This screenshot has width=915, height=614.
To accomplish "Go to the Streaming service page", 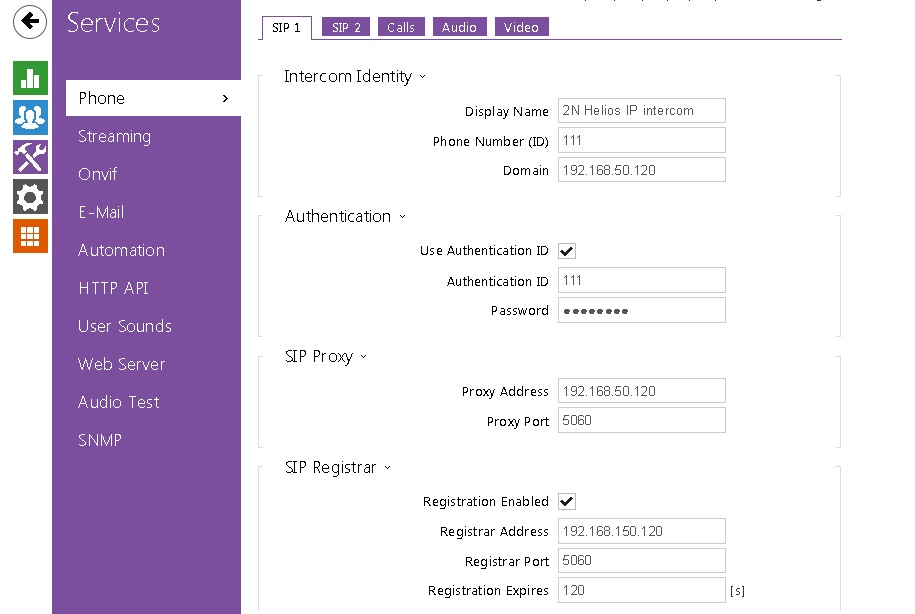I will 114,137.
